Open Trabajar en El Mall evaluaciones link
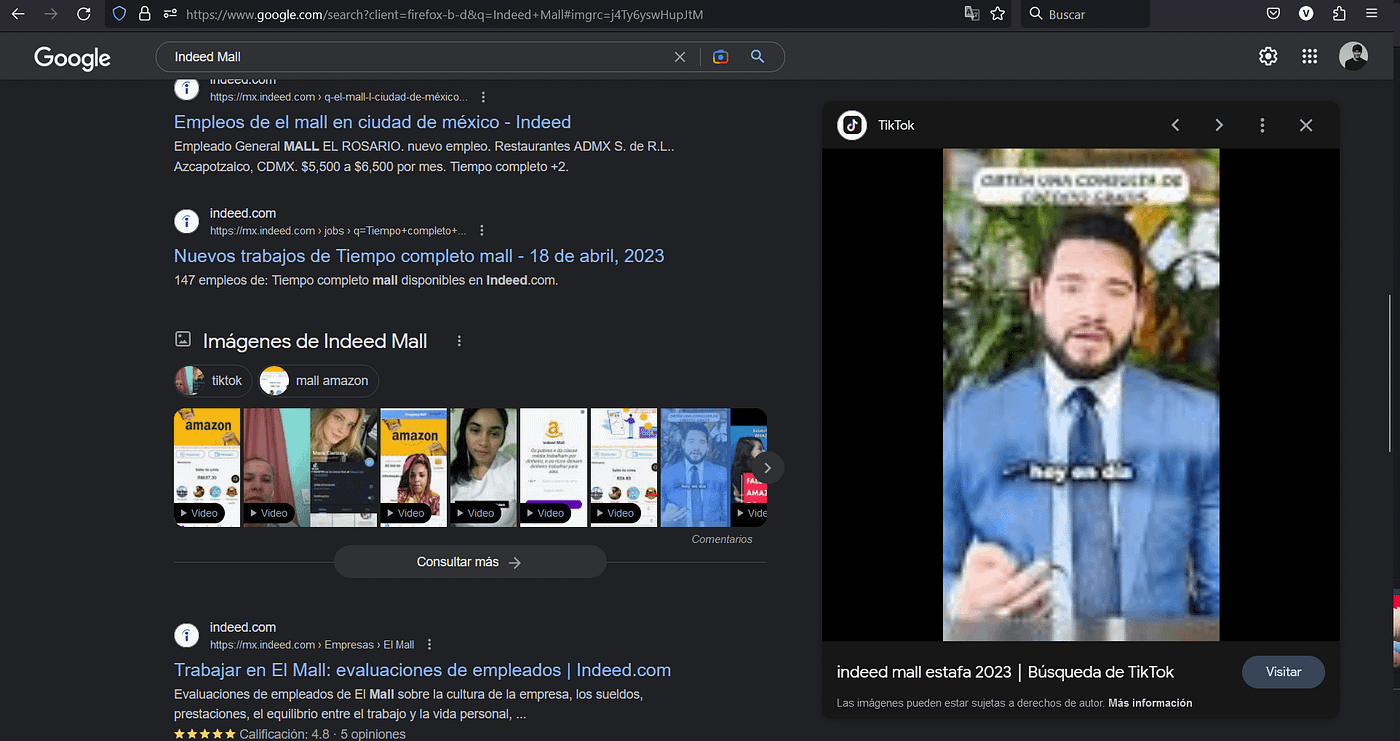Screen dimensions: 1400x741 pyautogui.click(x=422, y=670)
